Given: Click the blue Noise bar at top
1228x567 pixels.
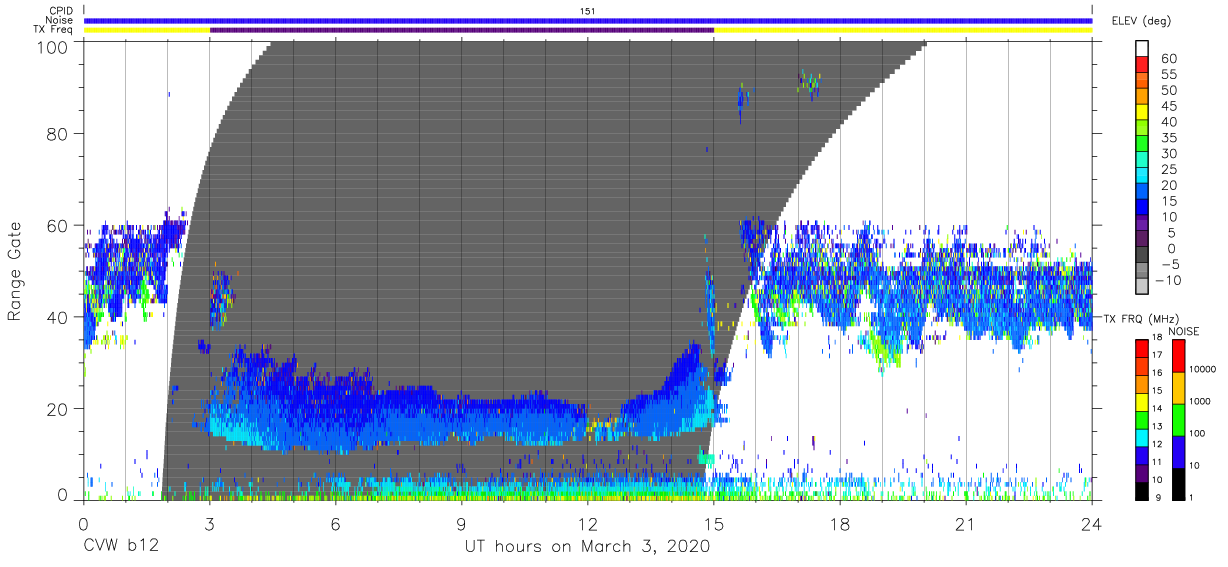Looking at the screenshot, I should click(x=588, y=20).
